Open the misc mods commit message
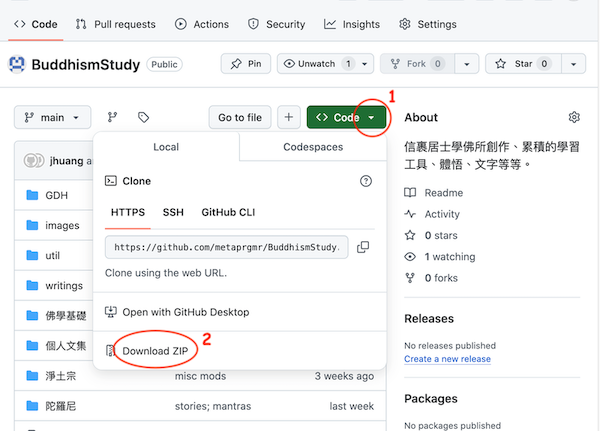This screenshot has height=431, width=600. pos(200,376)
